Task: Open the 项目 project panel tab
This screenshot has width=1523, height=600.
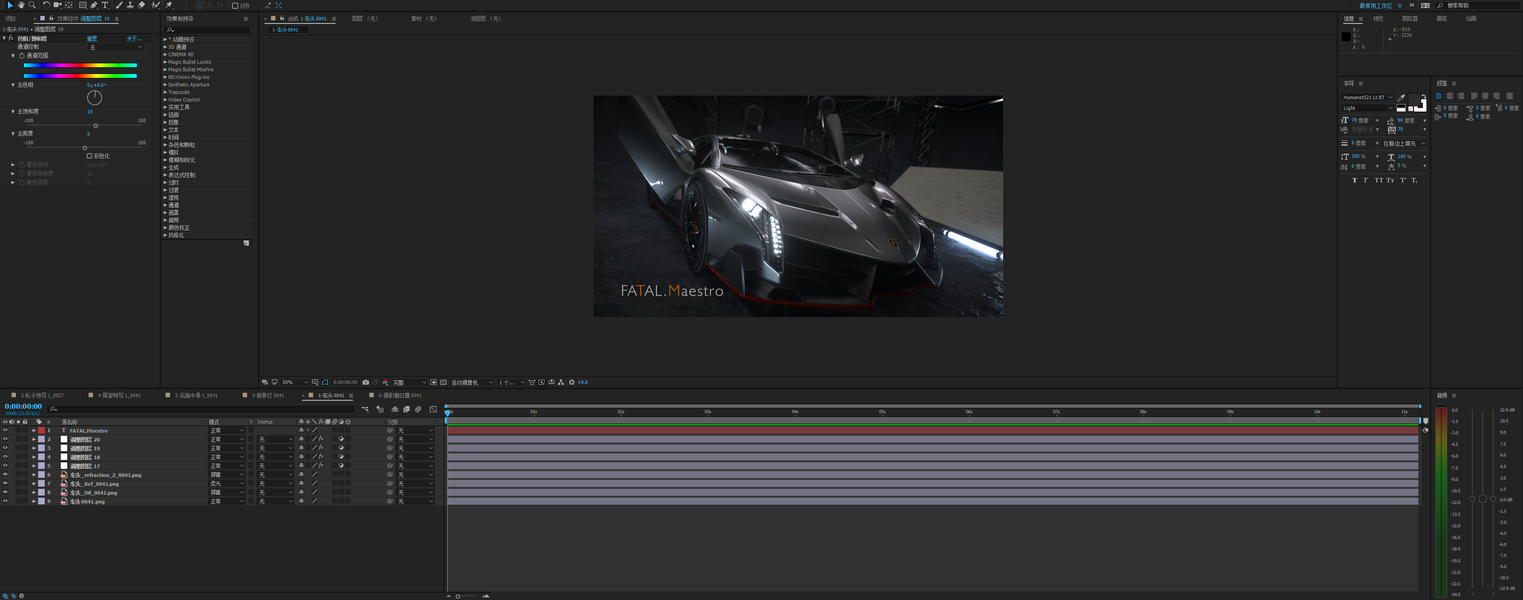Action: [x=11, y=18]
